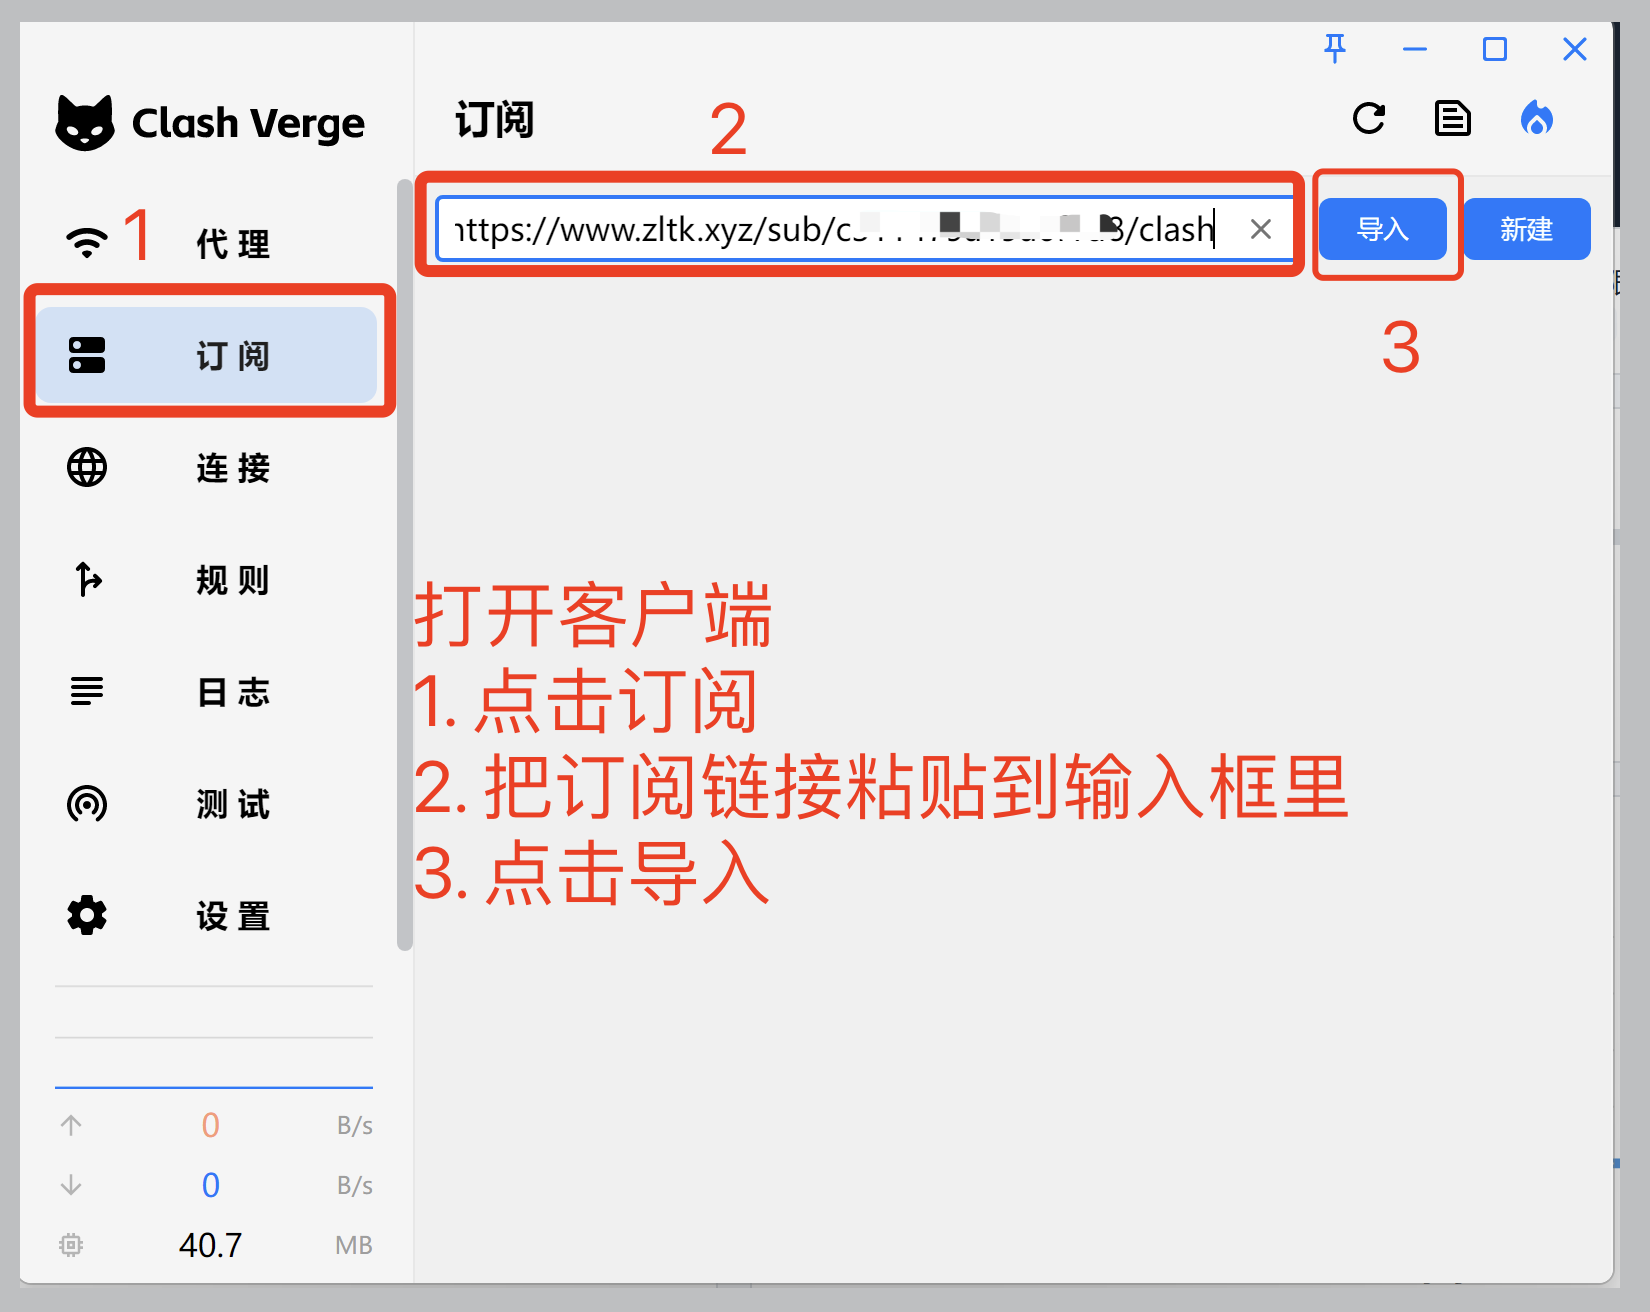Select the 订阅 (Profiles) sidebar item
Image resolution: width=1650 pixels, height=1312 pixels.
[206, 355]
